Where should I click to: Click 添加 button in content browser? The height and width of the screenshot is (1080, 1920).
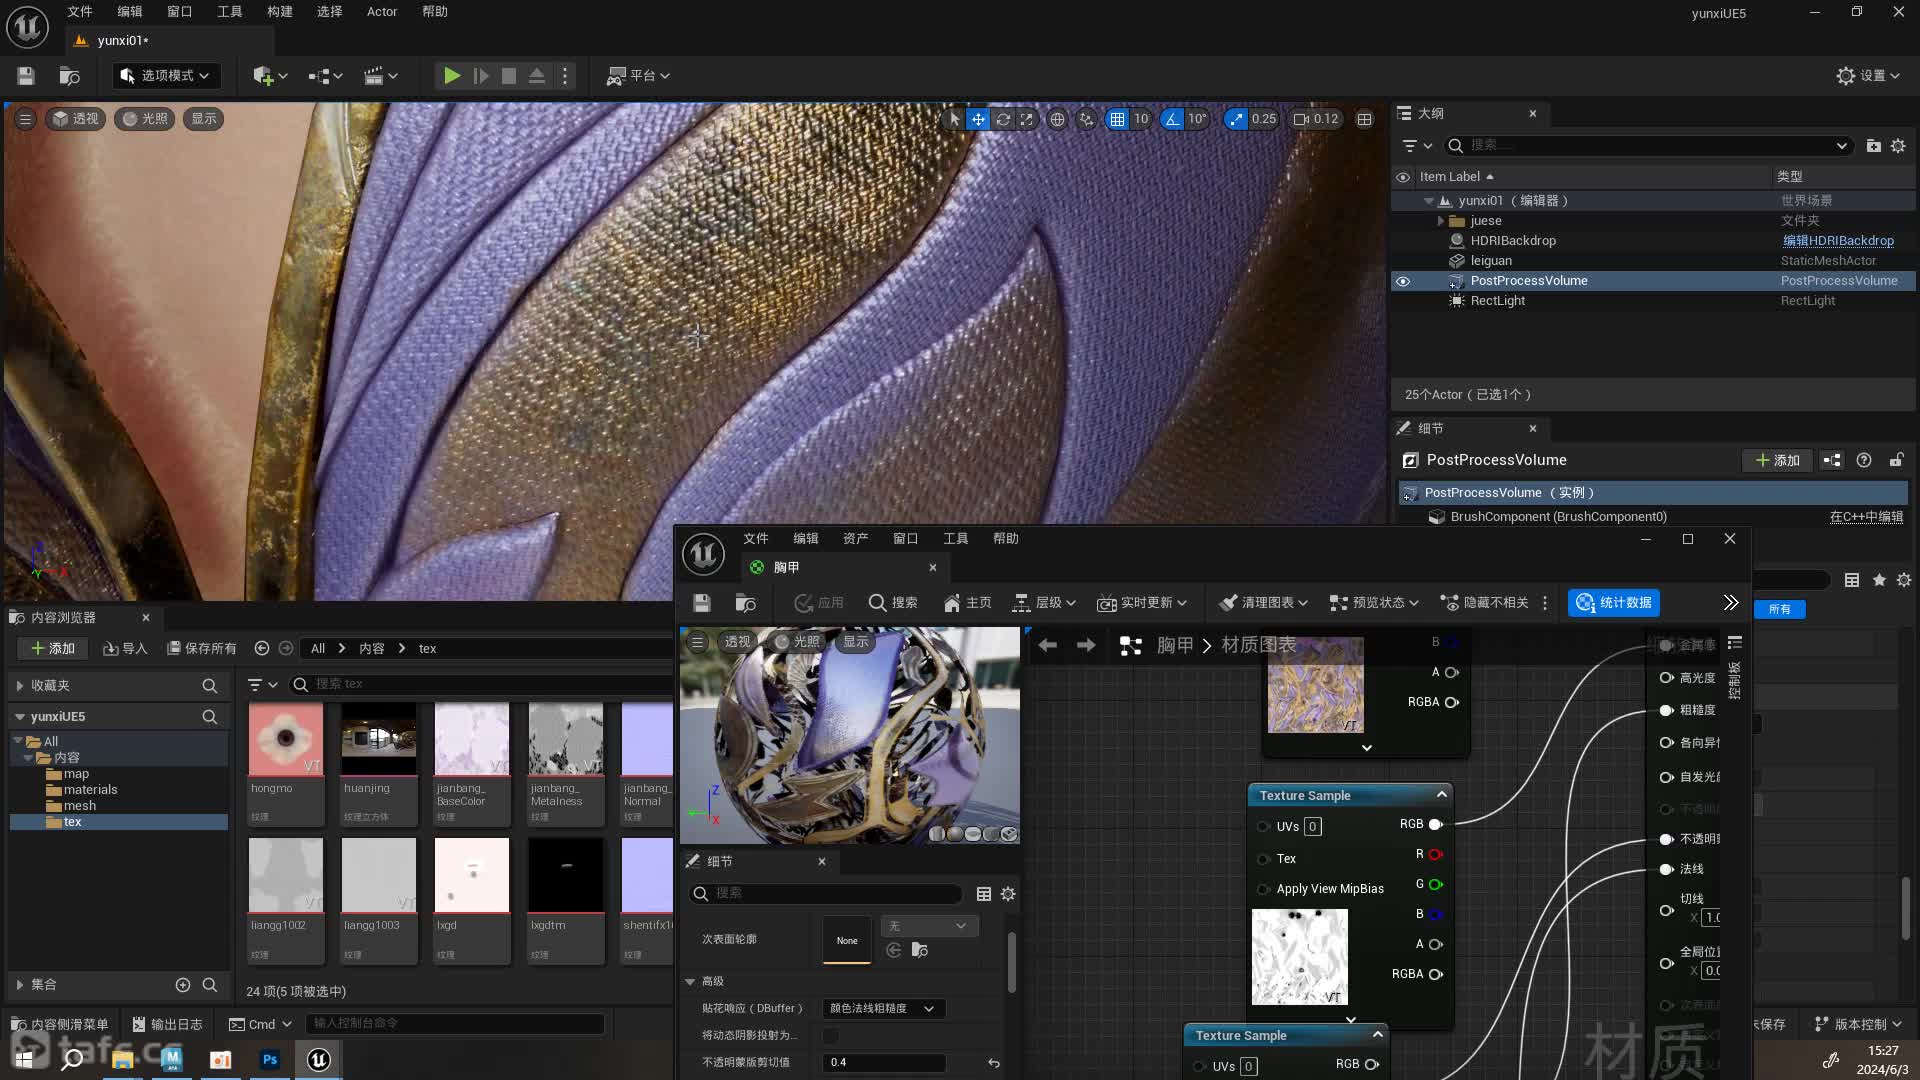pyautogui.click(x=53, y=649)
